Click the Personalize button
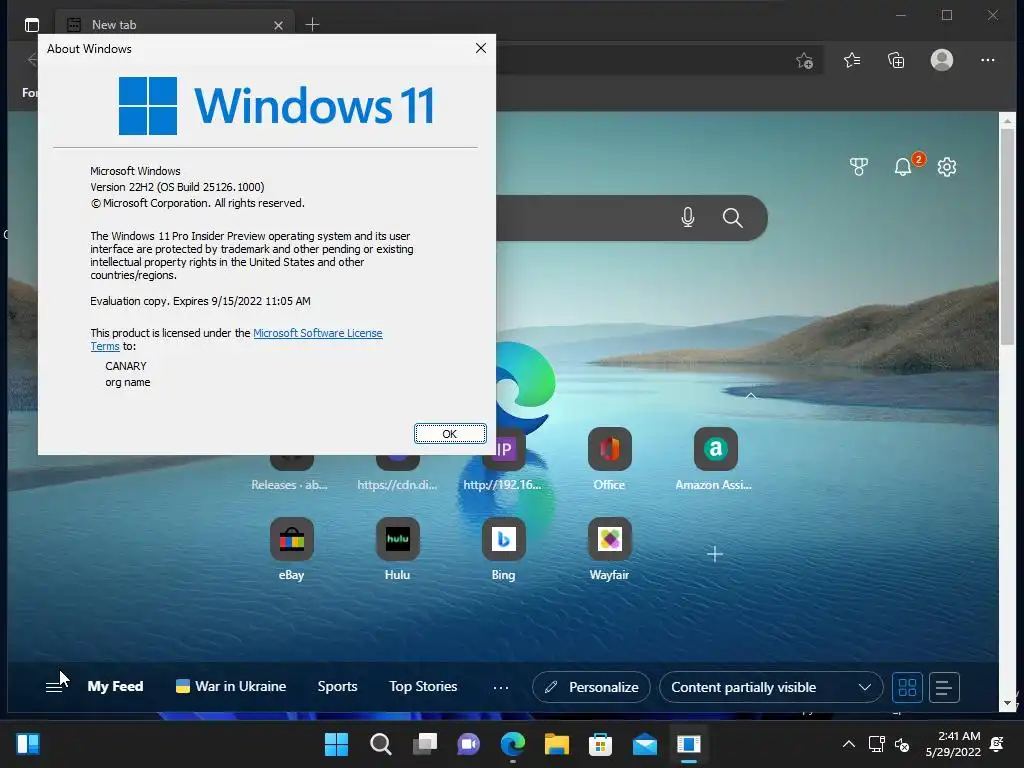The width and height of the screenshot is (1024, 768). pos(591,687)
